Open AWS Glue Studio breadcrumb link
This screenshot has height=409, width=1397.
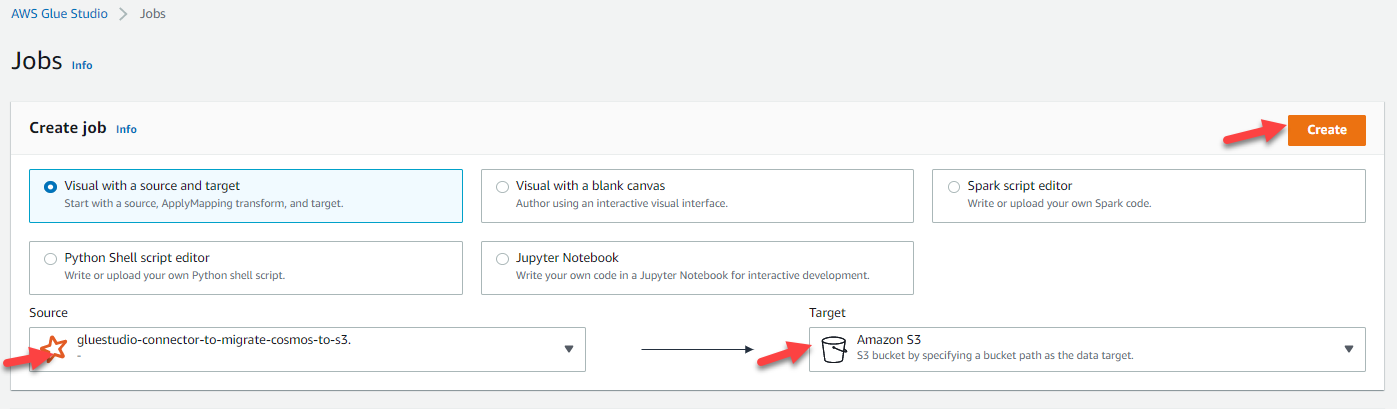tap(59, 14)
